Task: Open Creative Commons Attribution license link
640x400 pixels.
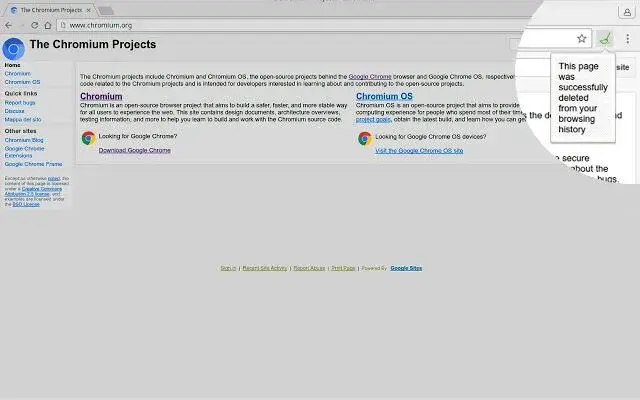Action: [35, 191]
